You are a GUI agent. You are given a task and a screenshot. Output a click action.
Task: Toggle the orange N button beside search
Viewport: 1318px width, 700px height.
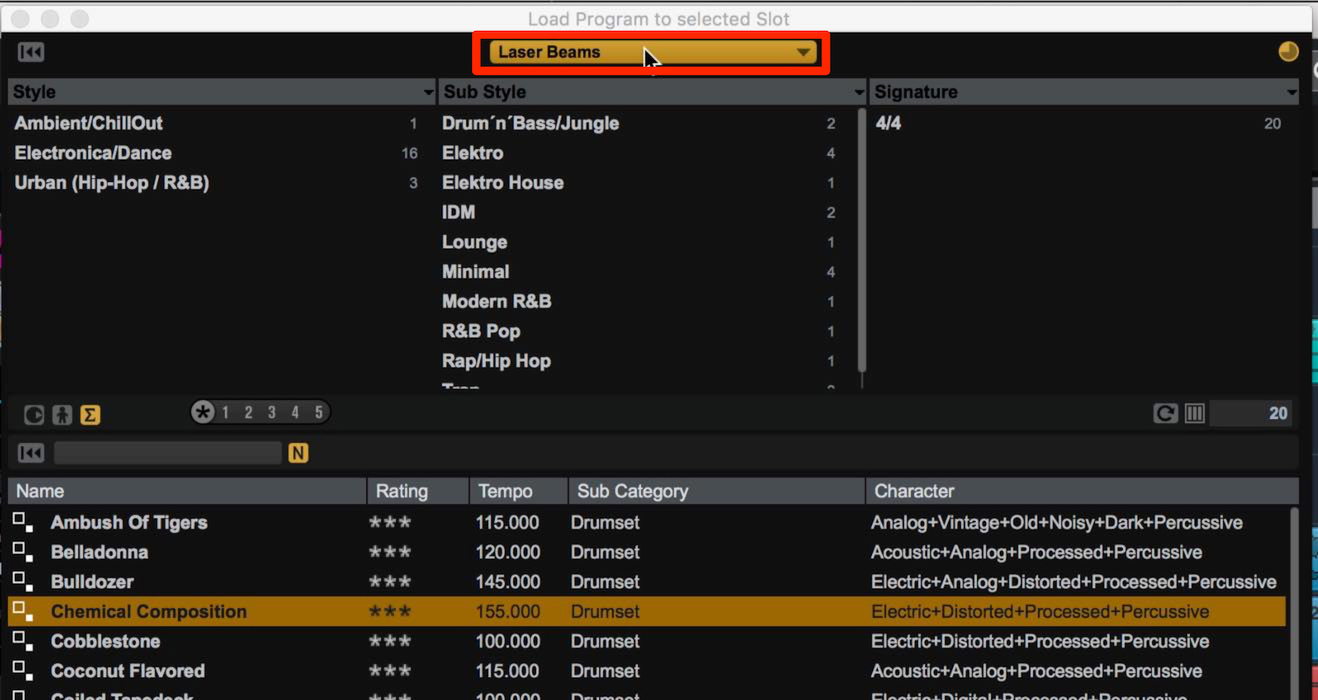tap(298, 453)
